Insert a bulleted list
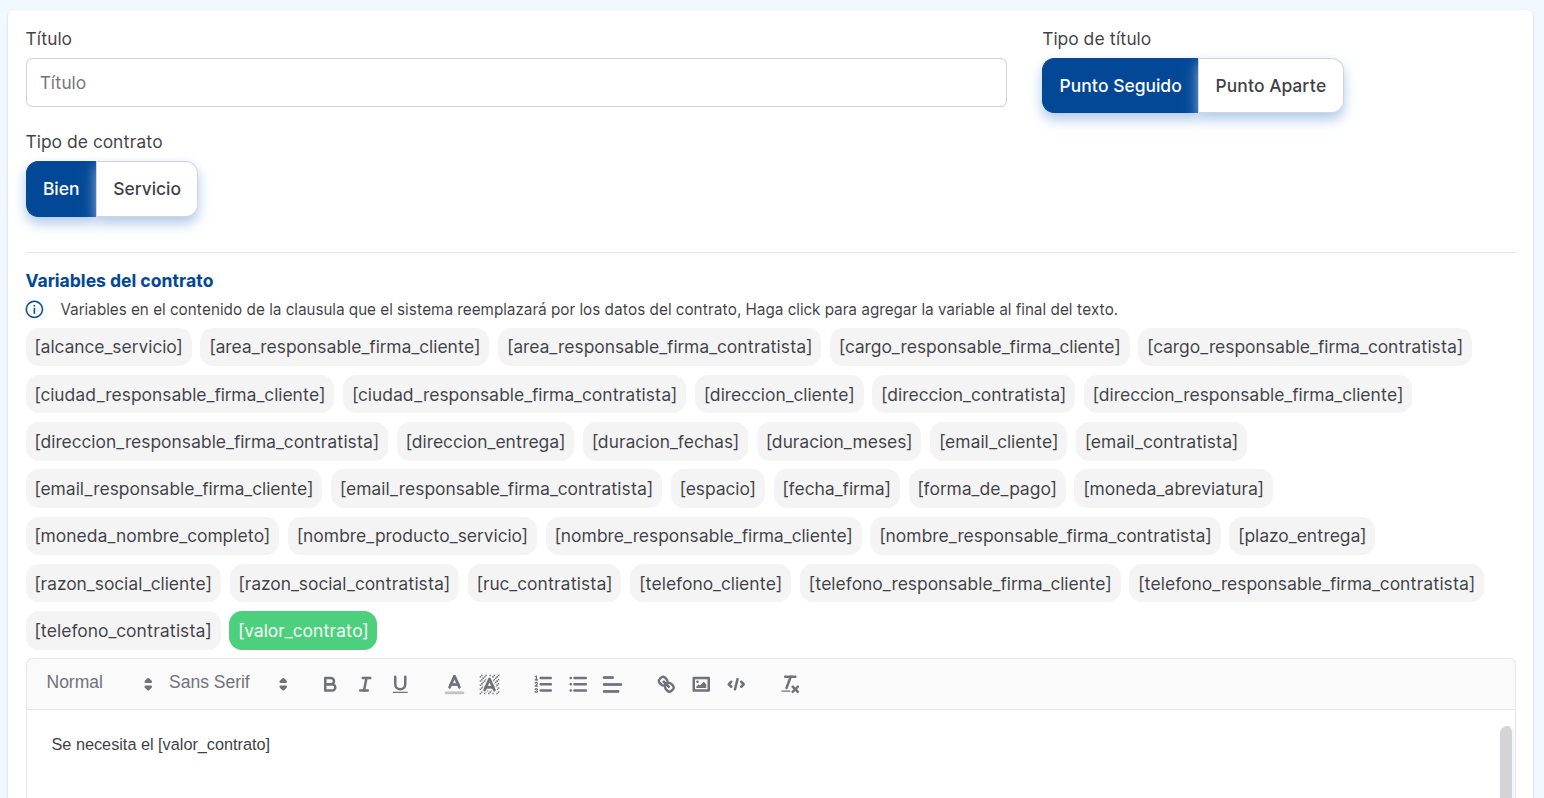 [578, 685]
